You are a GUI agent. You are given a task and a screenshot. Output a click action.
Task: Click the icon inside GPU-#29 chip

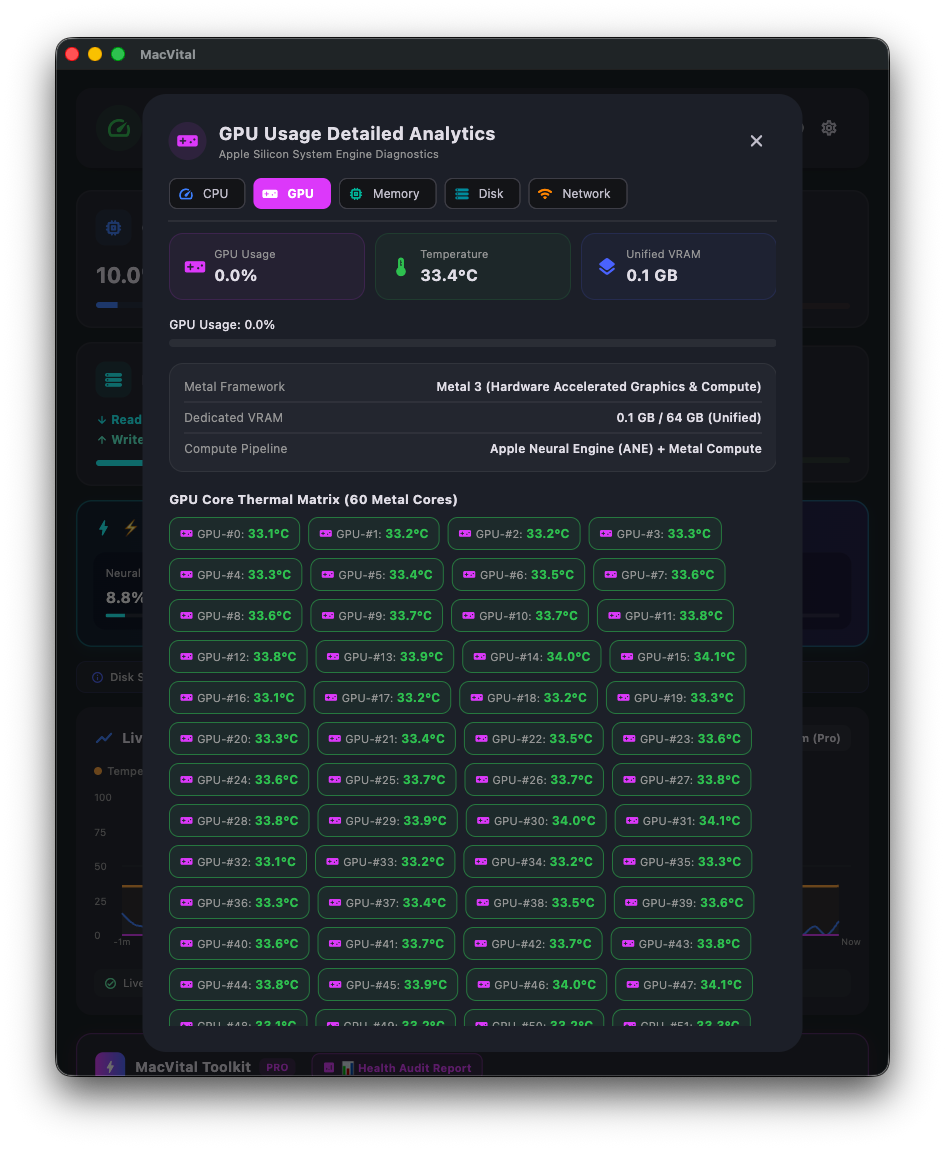335,821
